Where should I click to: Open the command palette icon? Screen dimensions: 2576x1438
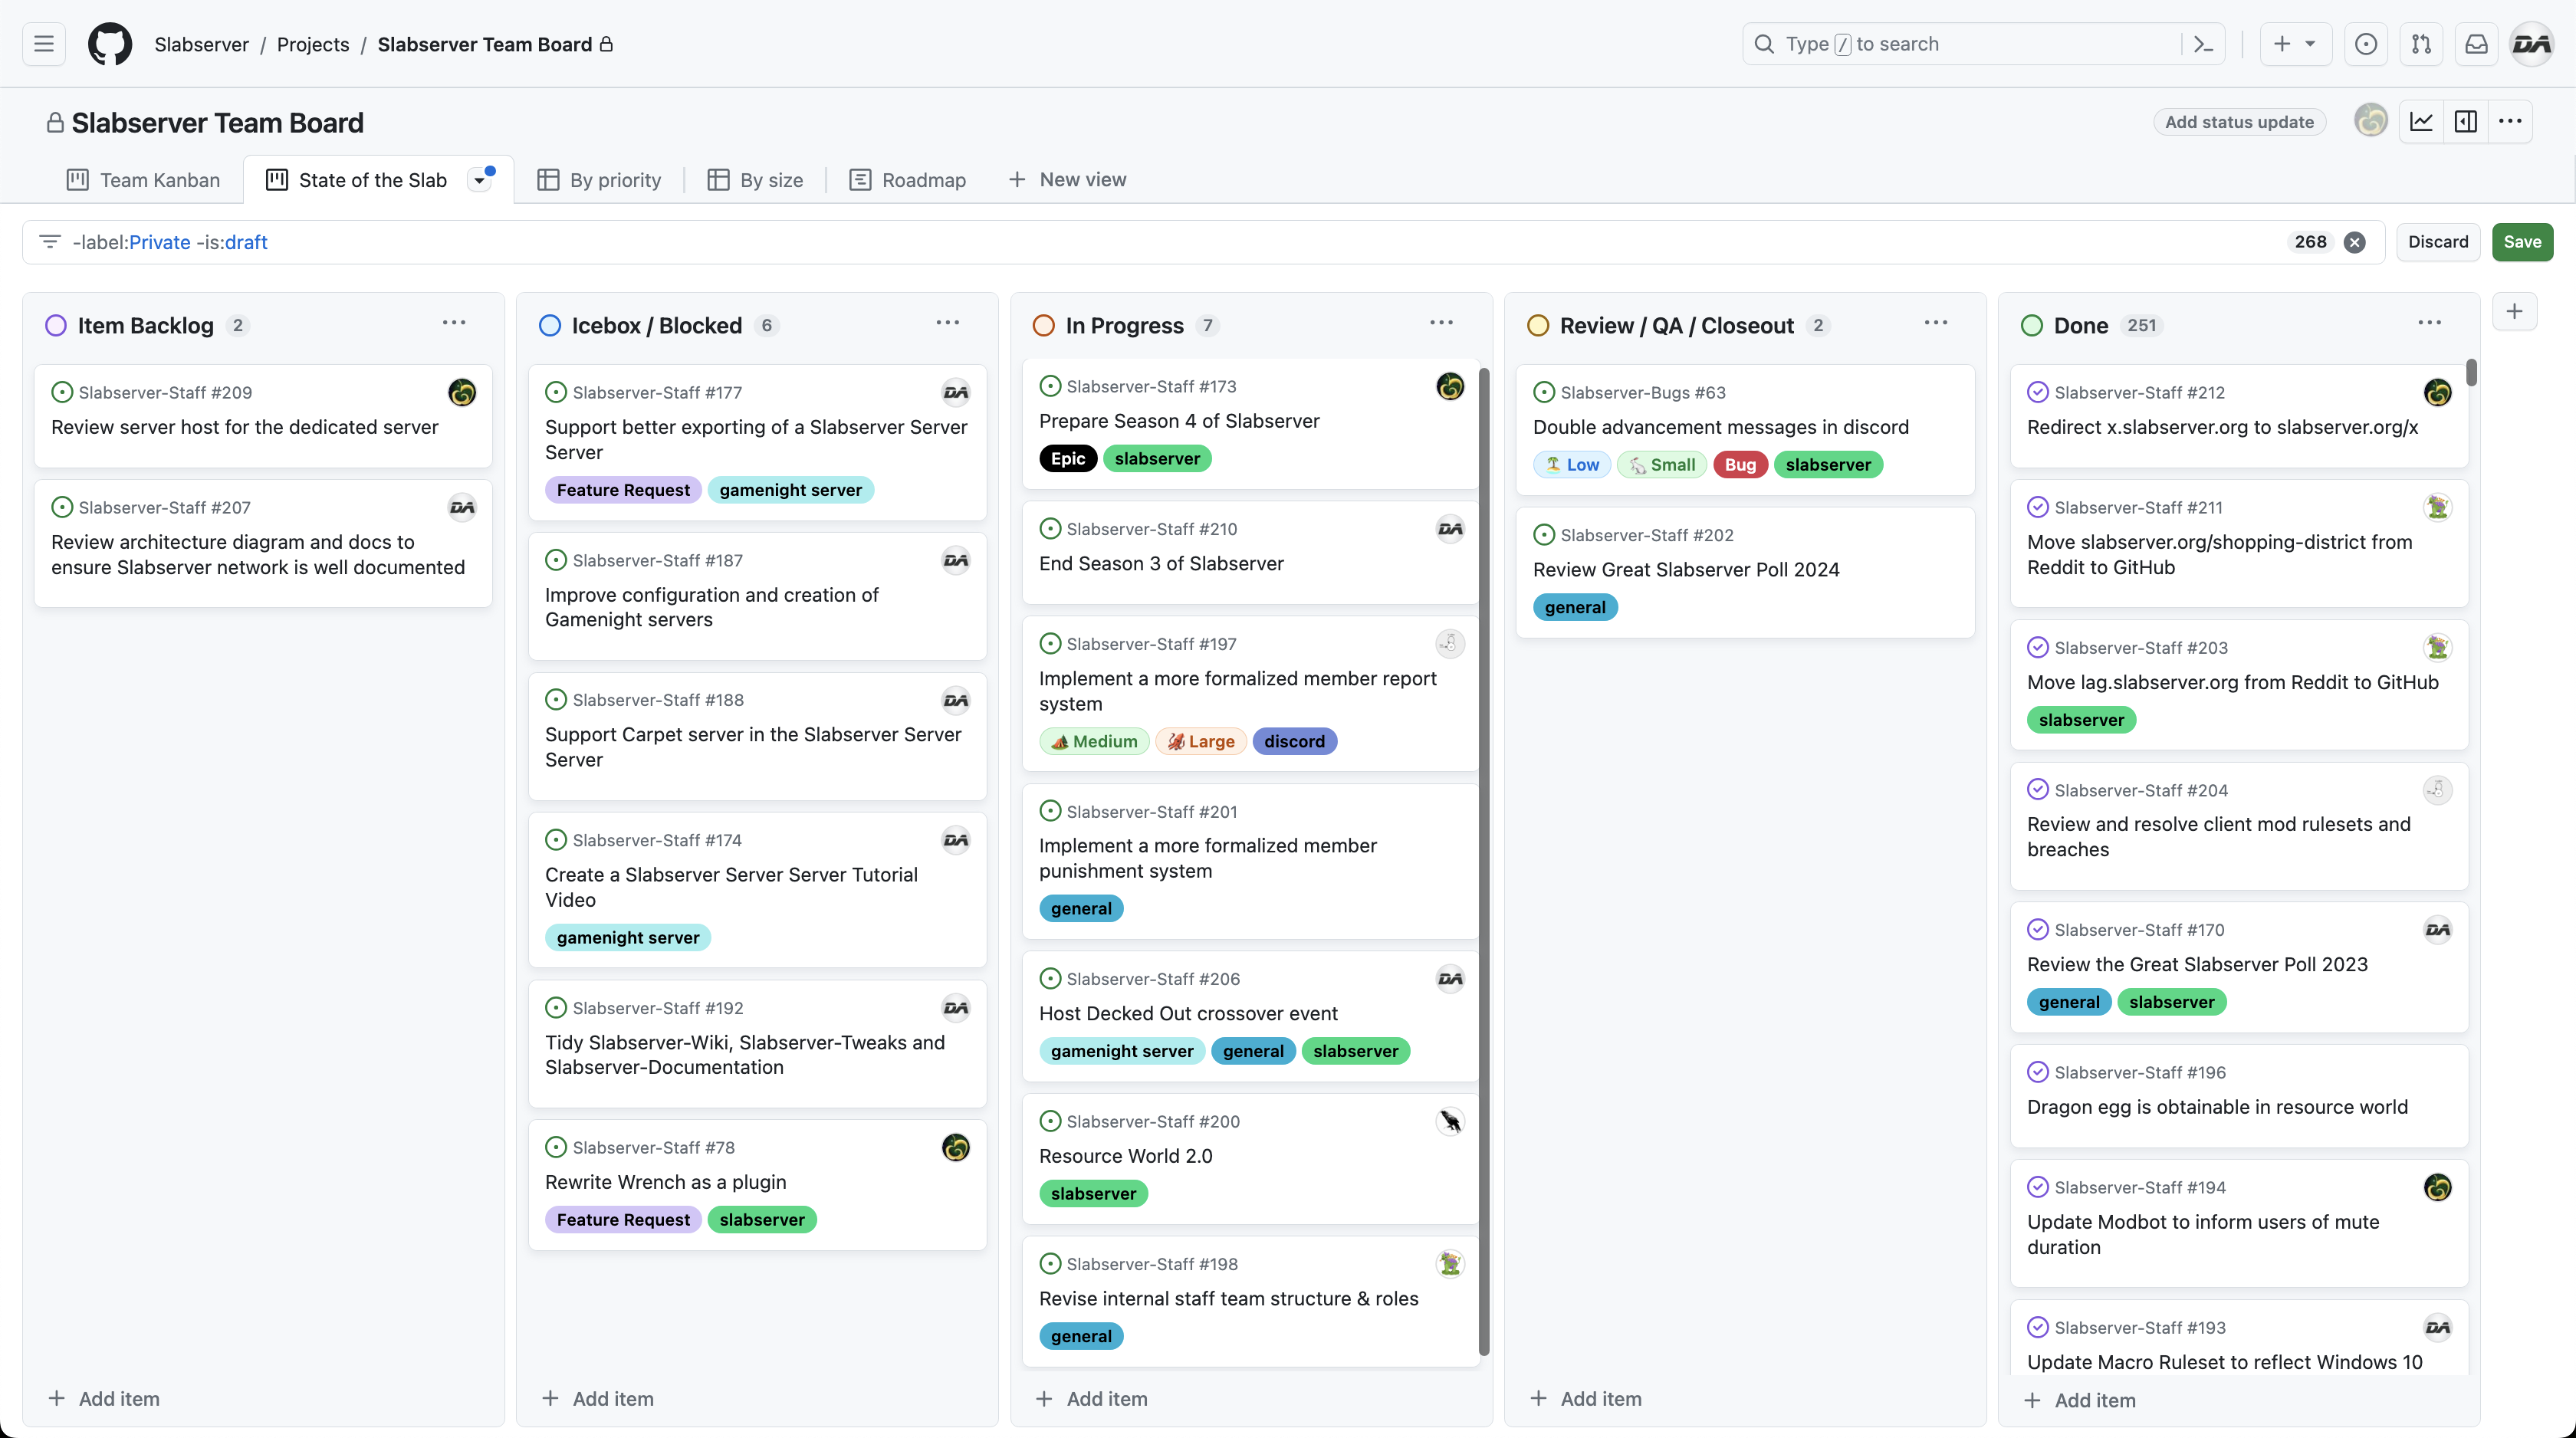(2203, 44)
